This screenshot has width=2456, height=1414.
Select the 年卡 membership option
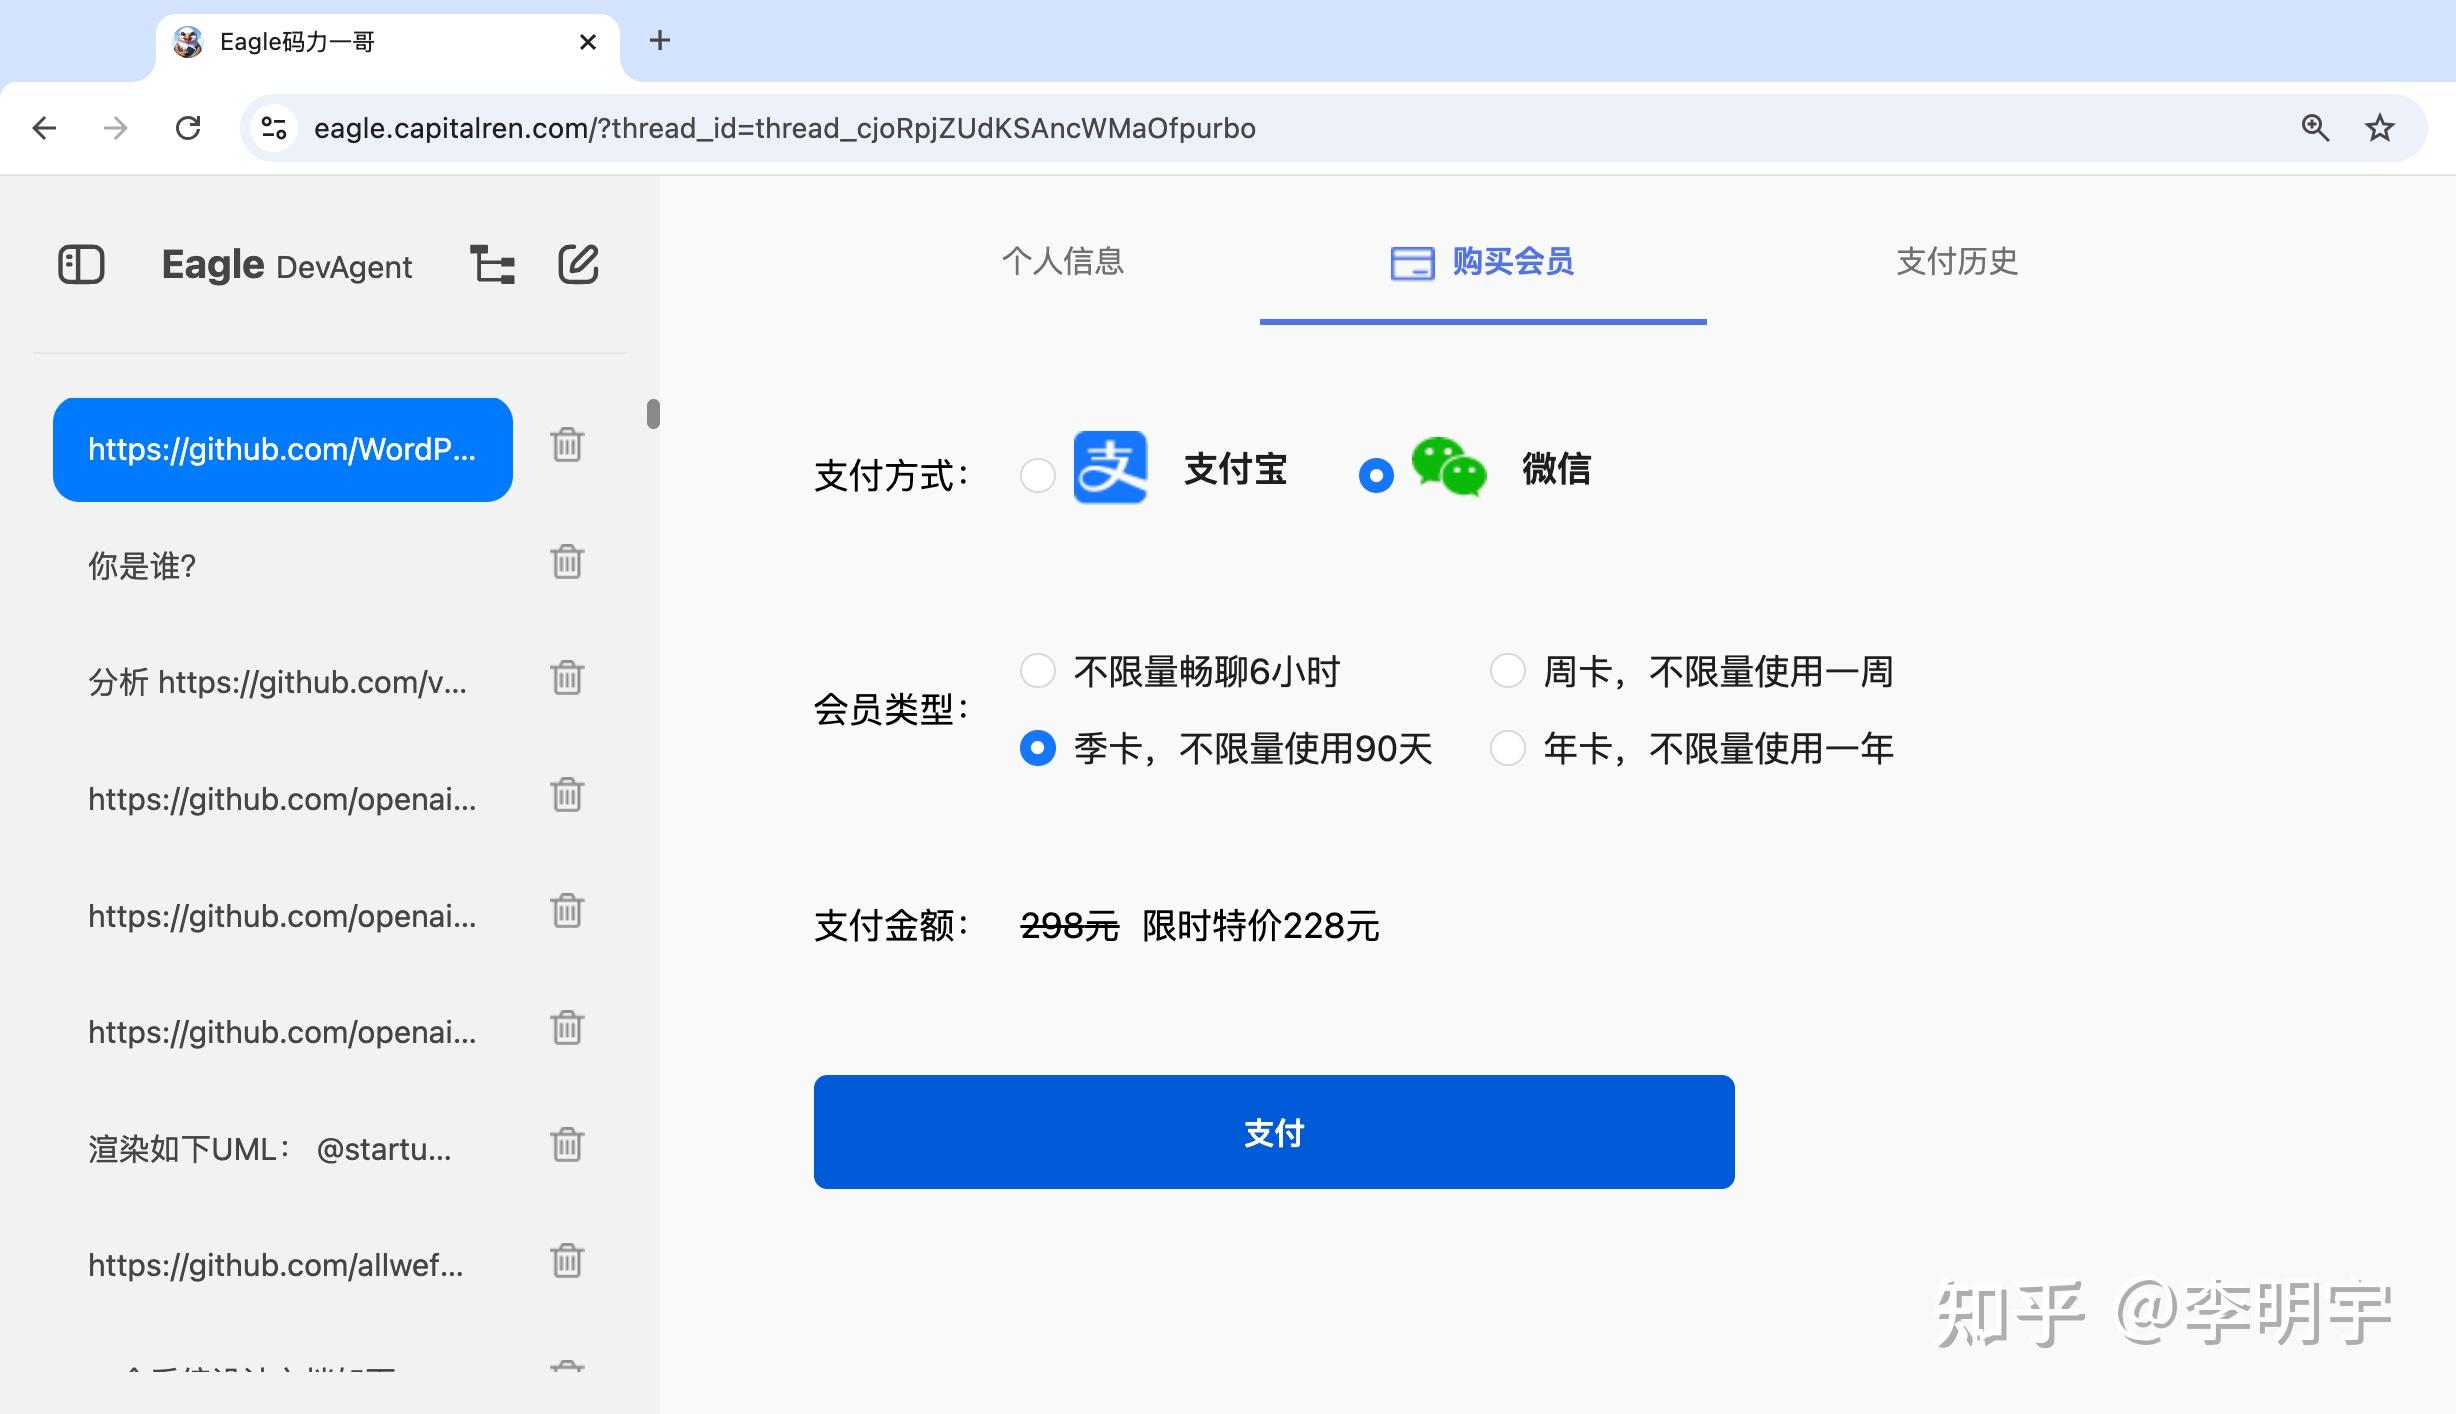pos(1507,747)
